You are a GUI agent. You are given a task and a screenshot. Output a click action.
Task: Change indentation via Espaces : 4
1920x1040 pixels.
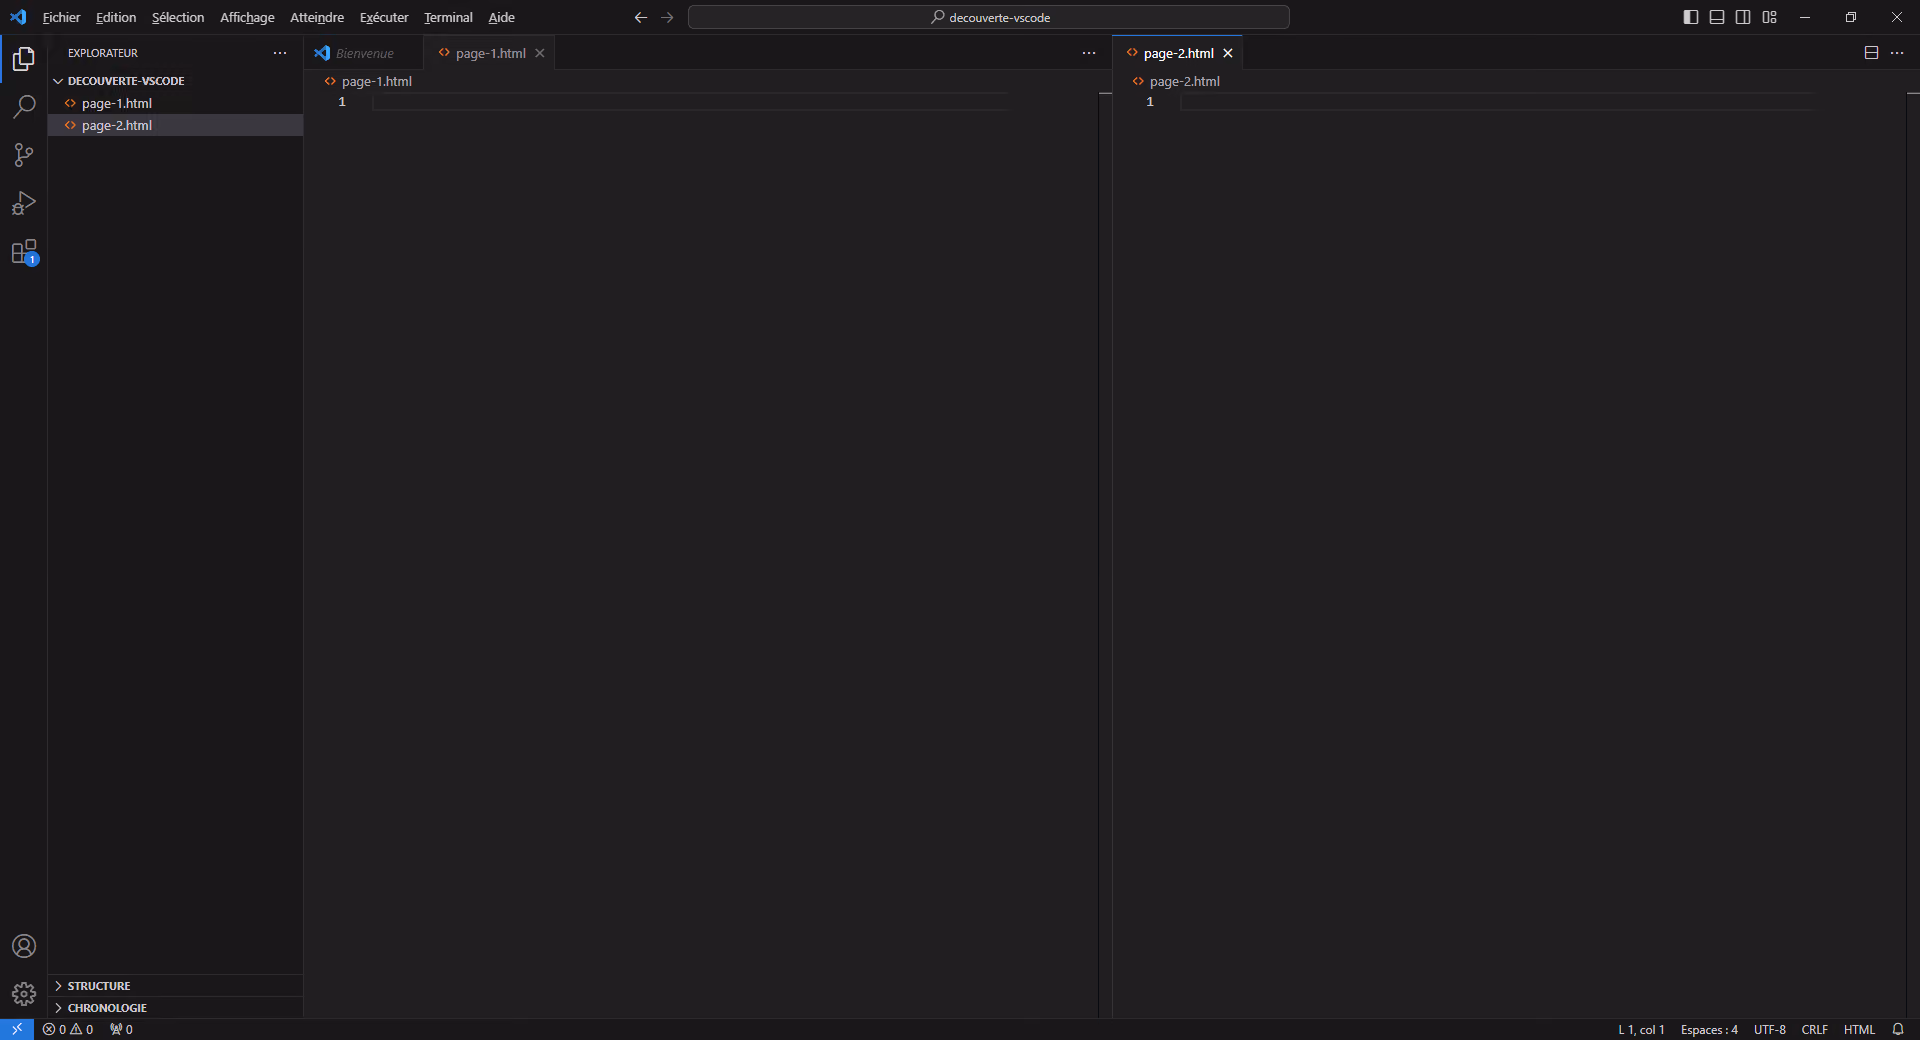tap(1709, 1029)
